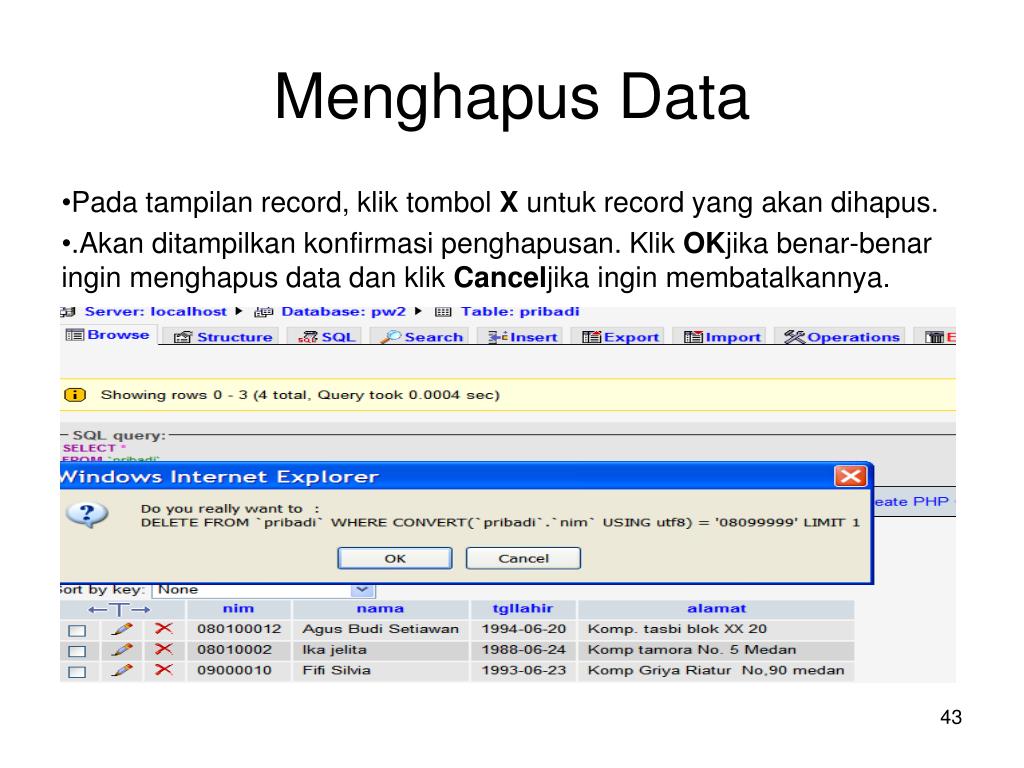Image resolution: width=1024 pixels, height=768 pixels.
Task: Click Cancel in the confirmation dialog
Action: click(x=523, y=558)
